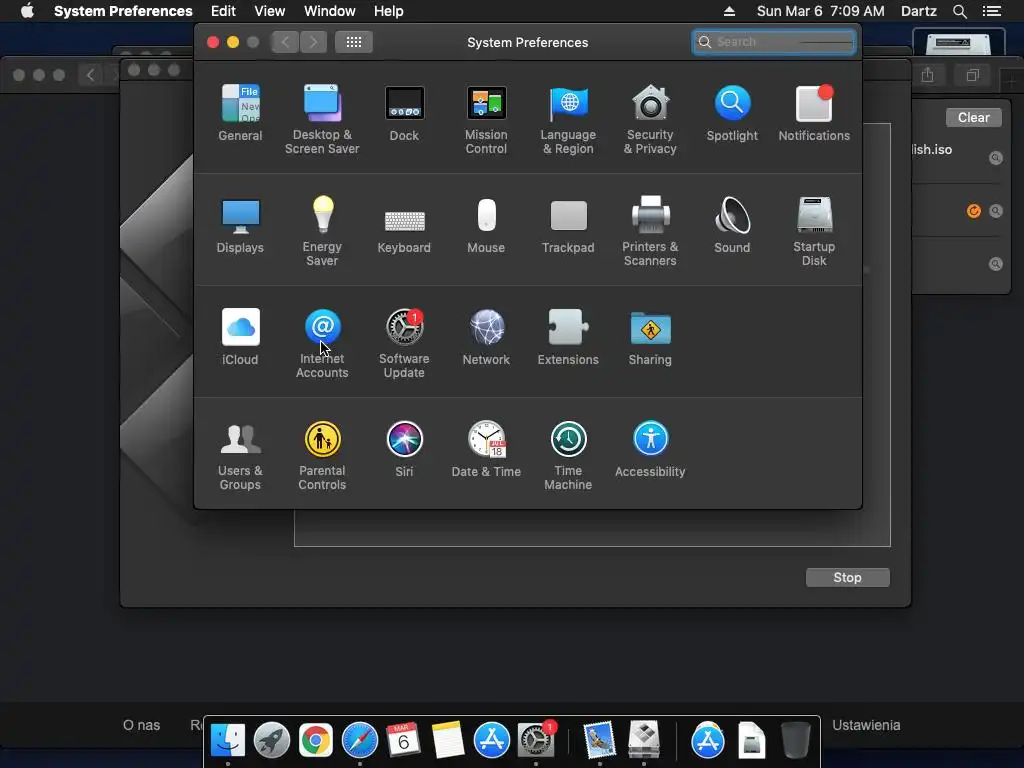Screen dimensions: 1024x768
Task: Open Language & Region preferences
Action: coord(568,119)
